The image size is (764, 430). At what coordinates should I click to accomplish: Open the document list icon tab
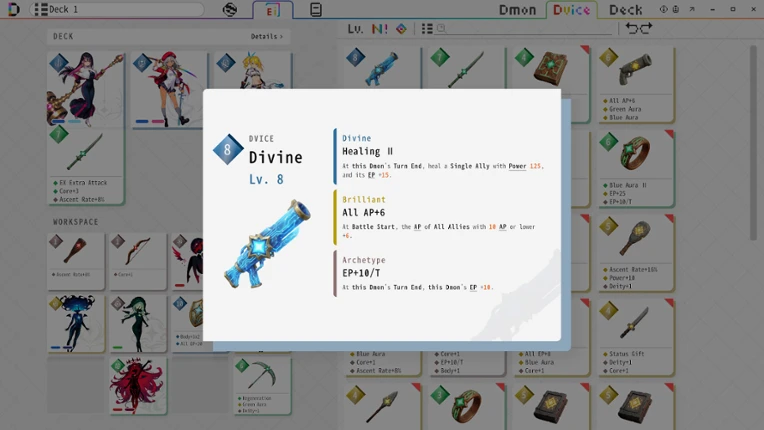pyautogui.click(x=316, y=10)
